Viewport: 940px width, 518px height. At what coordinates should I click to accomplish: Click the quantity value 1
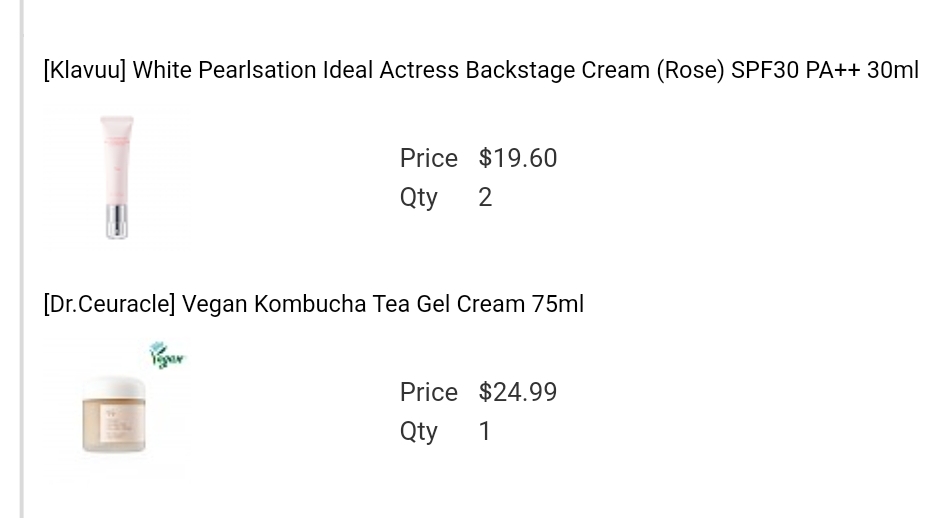(x=485, y=432)
